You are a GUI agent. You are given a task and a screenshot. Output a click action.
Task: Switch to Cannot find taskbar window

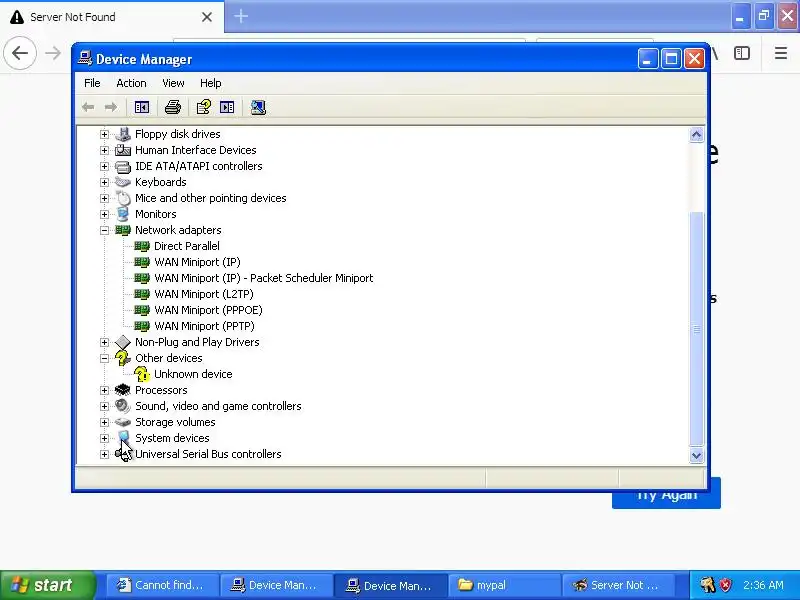(162, 585)
